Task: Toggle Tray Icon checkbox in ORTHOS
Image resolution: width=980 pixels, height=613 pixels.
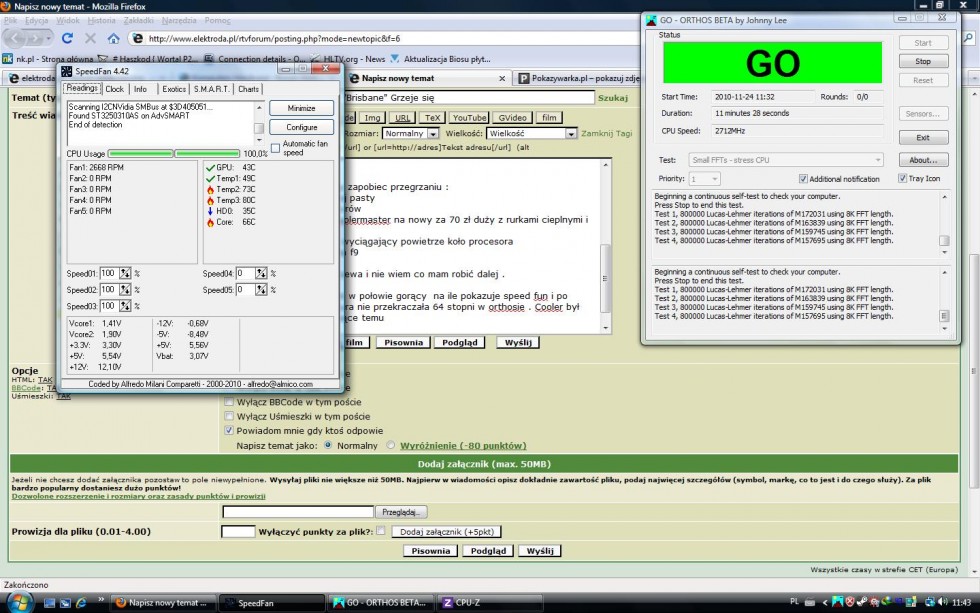Action: tap(902, 178)
